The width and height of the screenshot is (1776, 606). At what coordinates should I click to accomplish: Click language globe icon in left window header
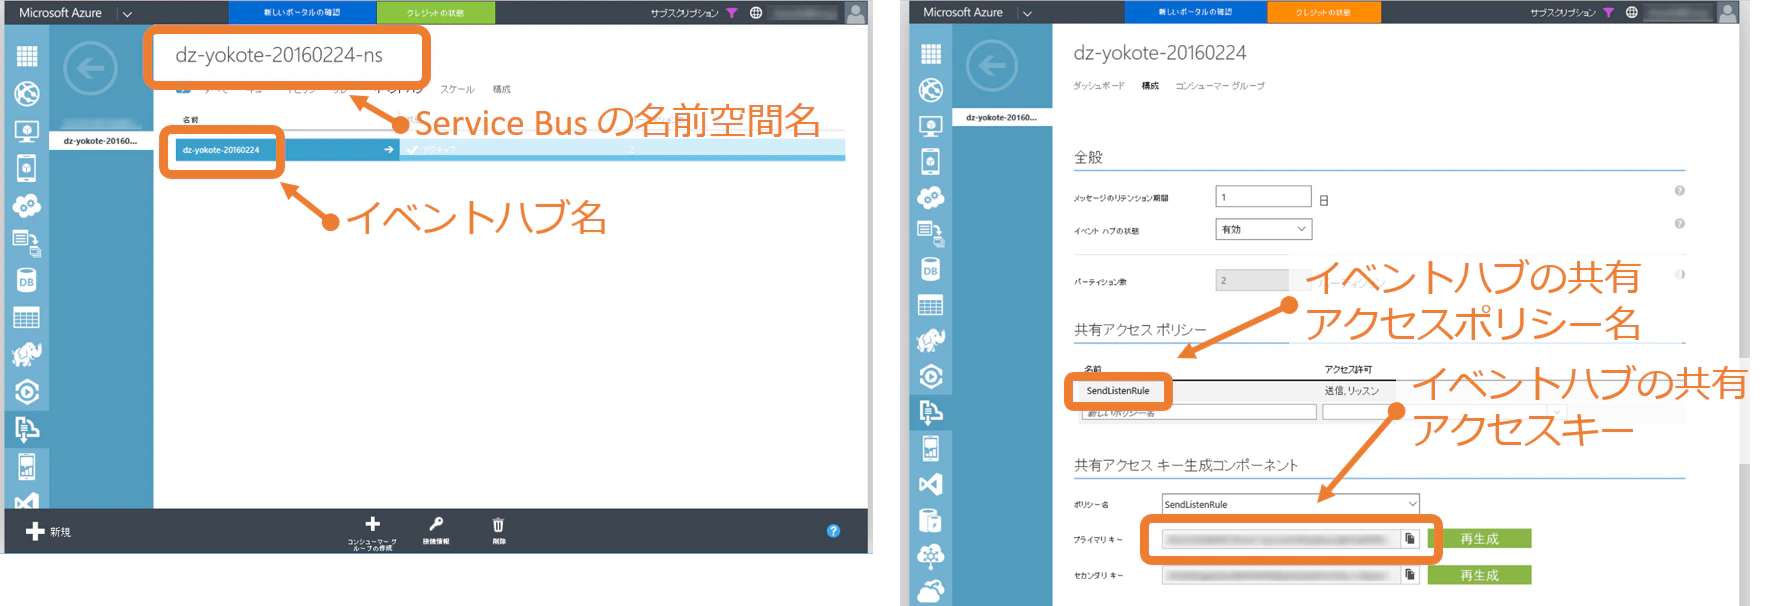pyautogui.click(x=756, y=13)
